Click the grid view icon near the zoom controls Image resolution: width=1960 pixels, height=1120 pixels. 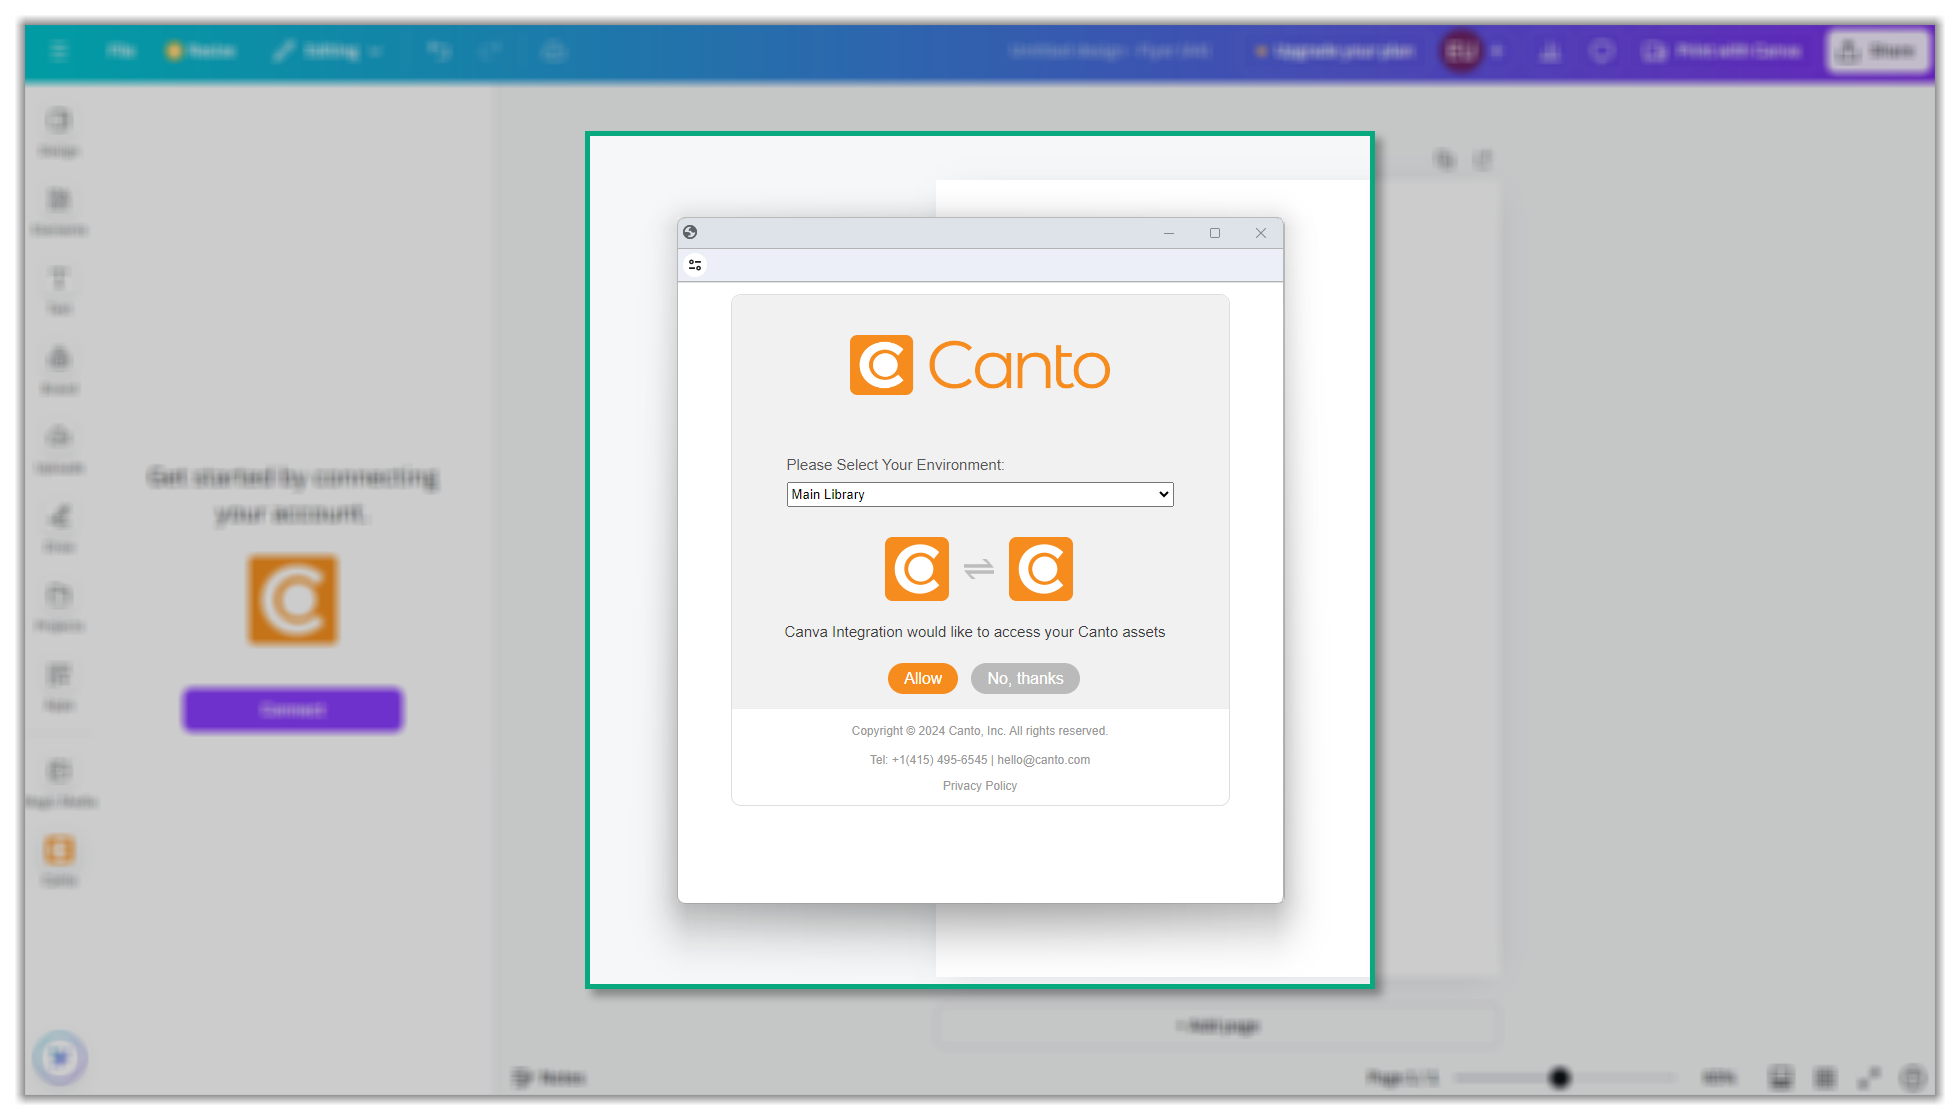coord(1825,1077)
